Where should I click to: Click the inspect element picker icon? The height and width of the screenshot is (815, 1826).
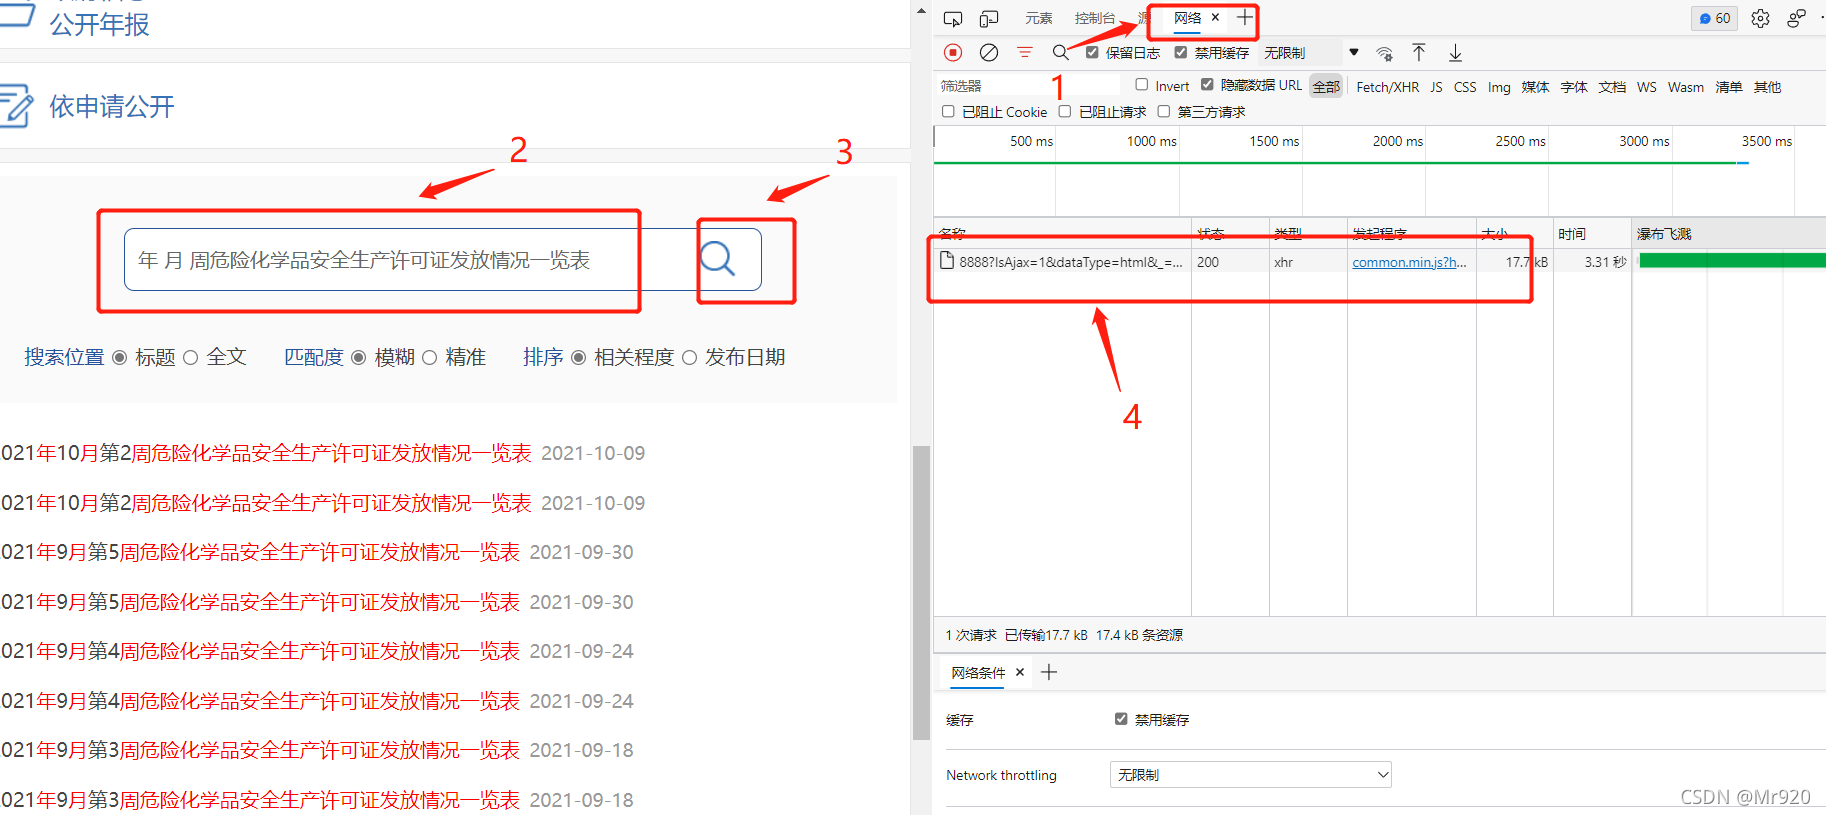pyautogui.click(x=953, y=19)
